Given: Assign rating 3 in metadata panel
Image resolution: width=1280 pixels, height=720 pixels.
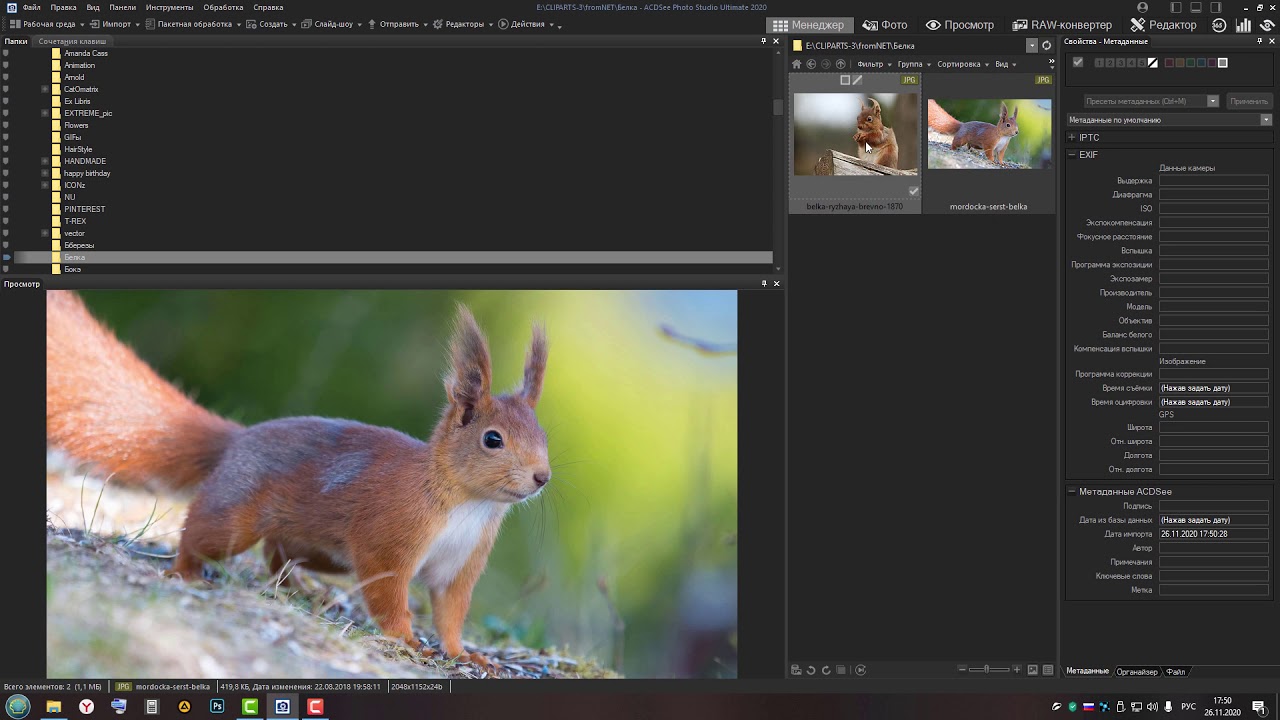Looking at the screenshot, I should tap(1120, 63).
